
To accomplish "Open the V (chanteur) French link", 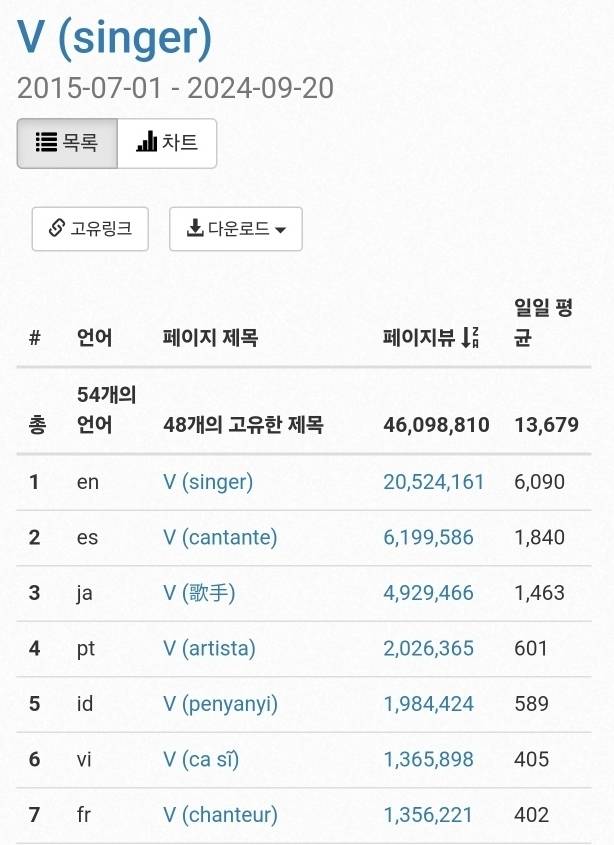I will 220,814.
